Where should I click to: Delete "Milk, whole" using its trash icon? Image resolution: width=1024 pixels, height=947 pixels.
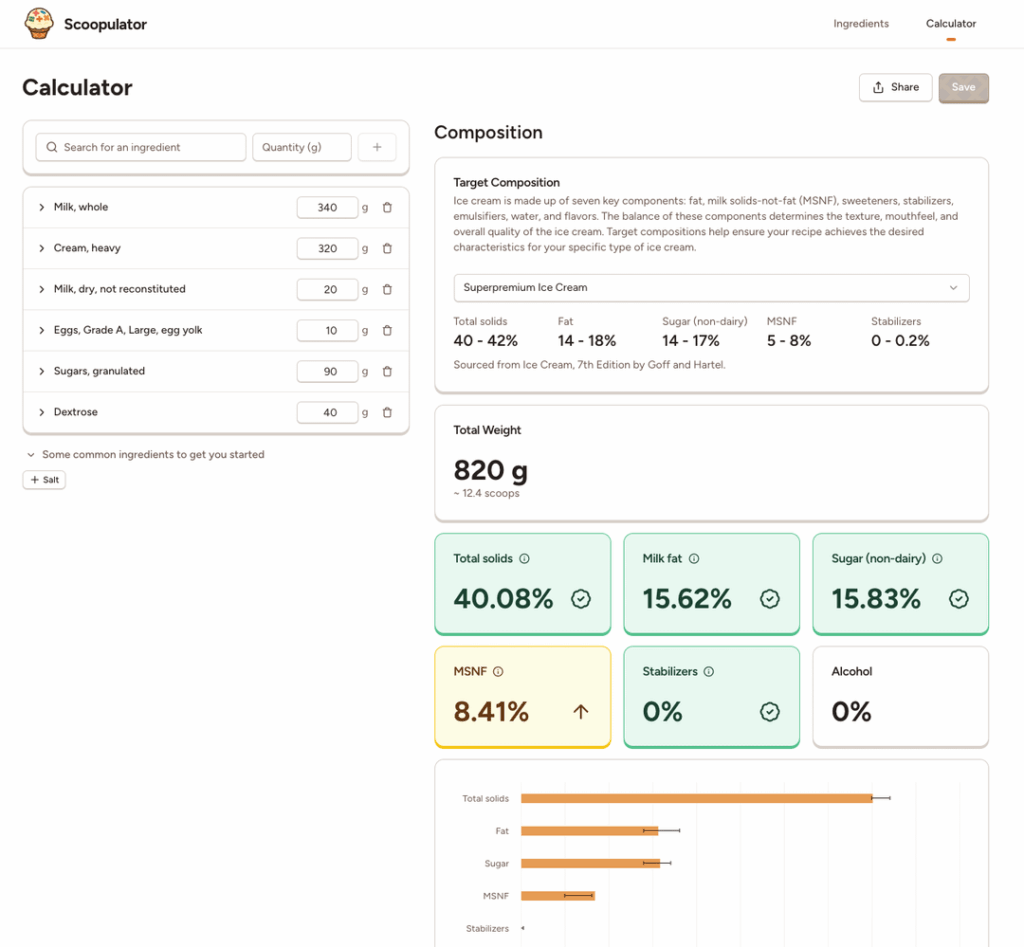[x=387, y=207]
